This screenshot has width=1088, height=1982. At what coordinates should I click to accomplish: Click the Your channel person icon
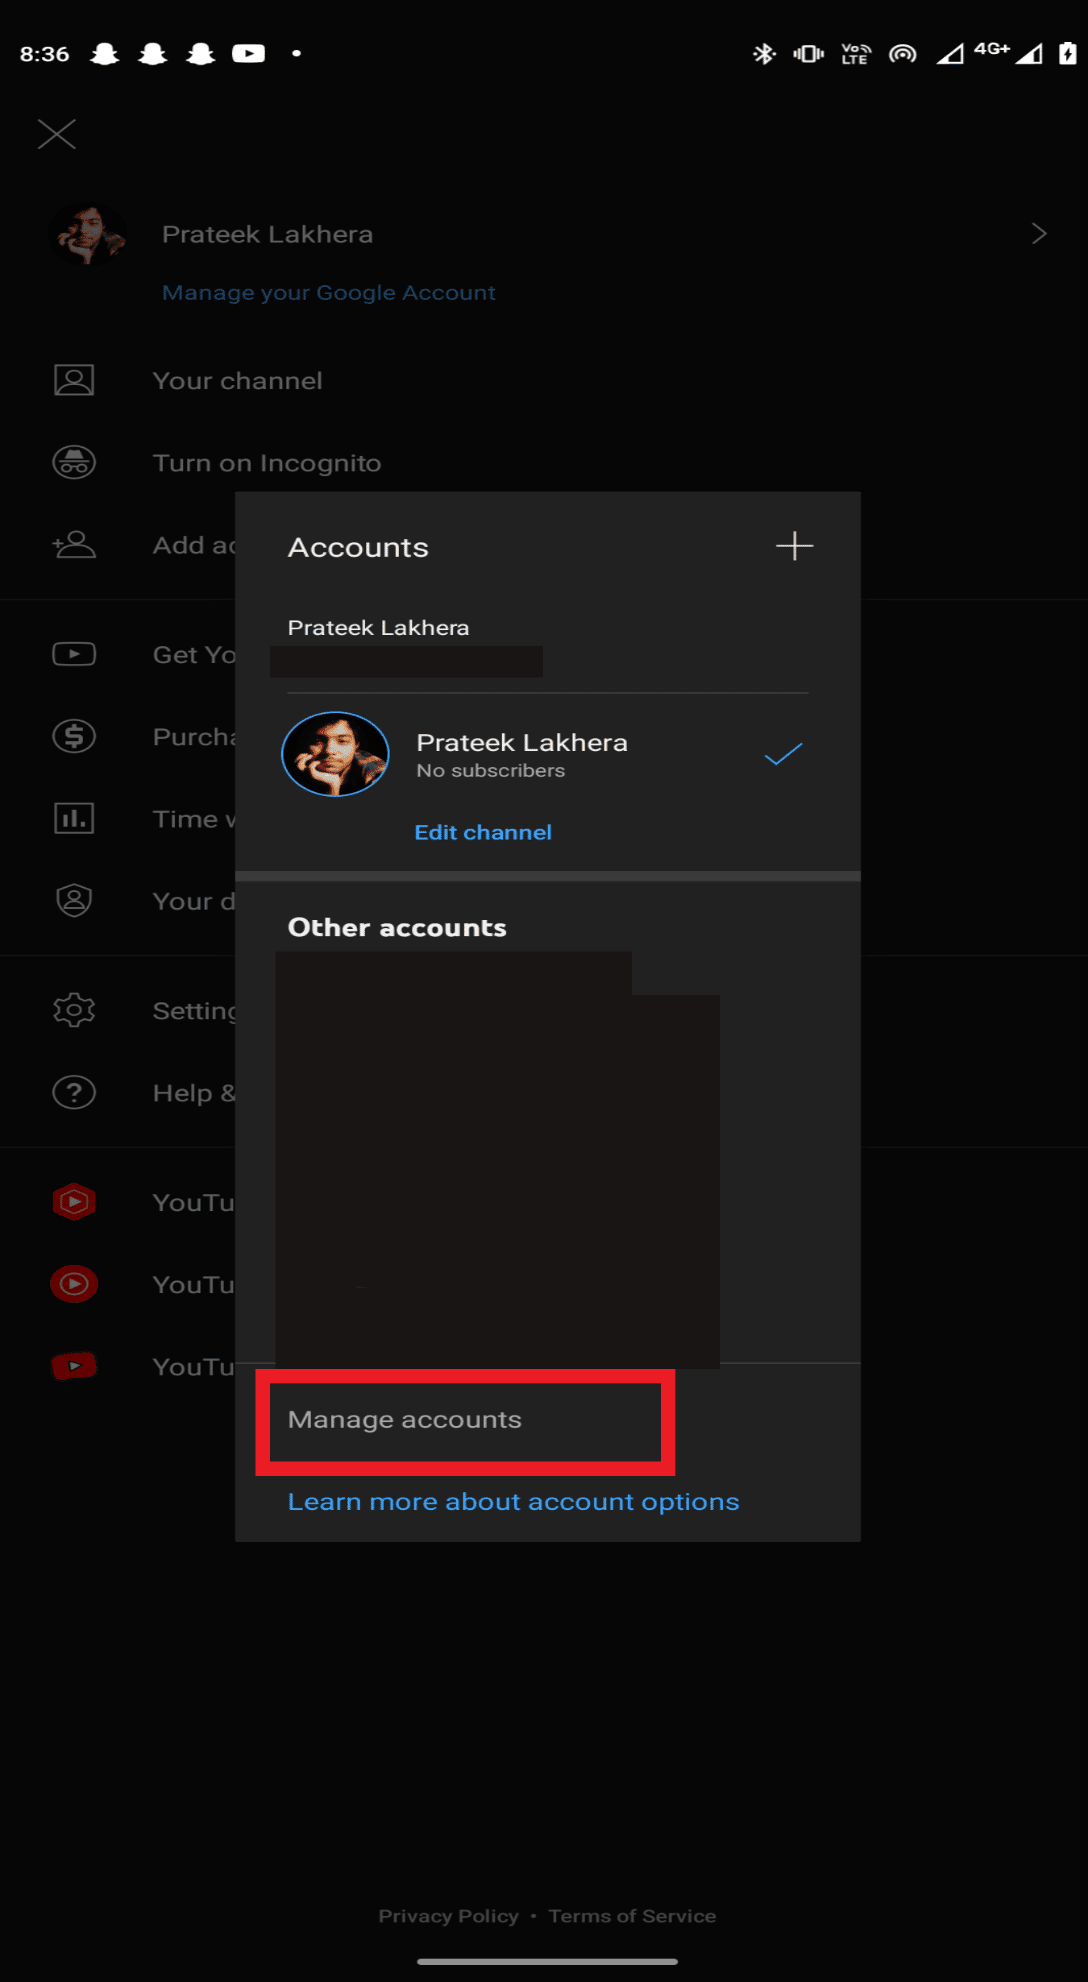(73, 380)
